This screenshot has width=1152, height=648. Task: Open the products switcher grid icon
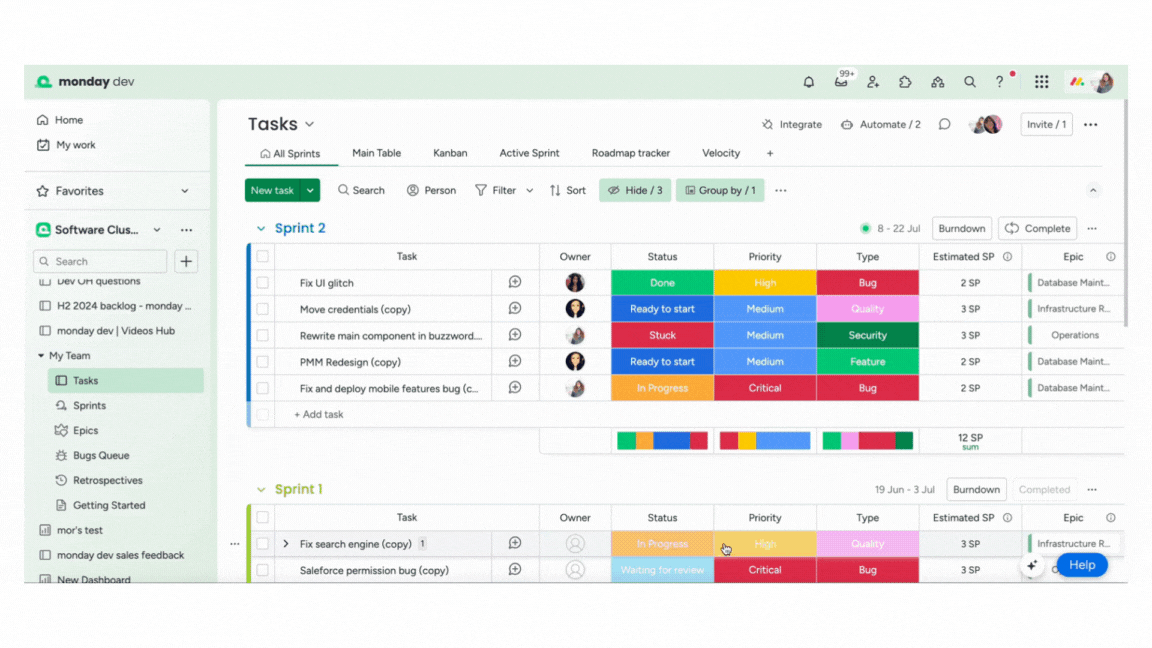click(x=1041, y=82)
